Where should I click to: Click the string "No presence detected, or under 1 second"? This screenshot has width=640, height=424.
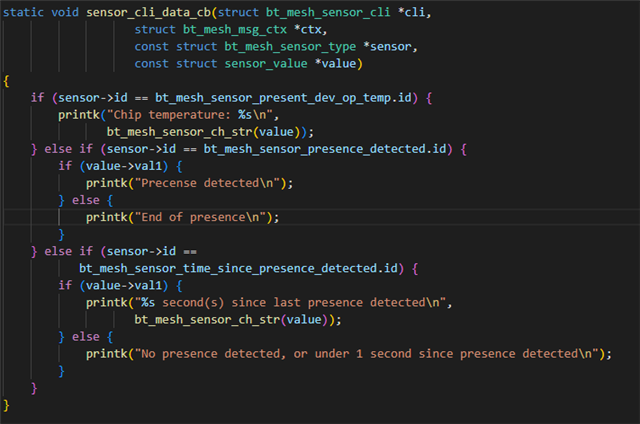[273, 354]
